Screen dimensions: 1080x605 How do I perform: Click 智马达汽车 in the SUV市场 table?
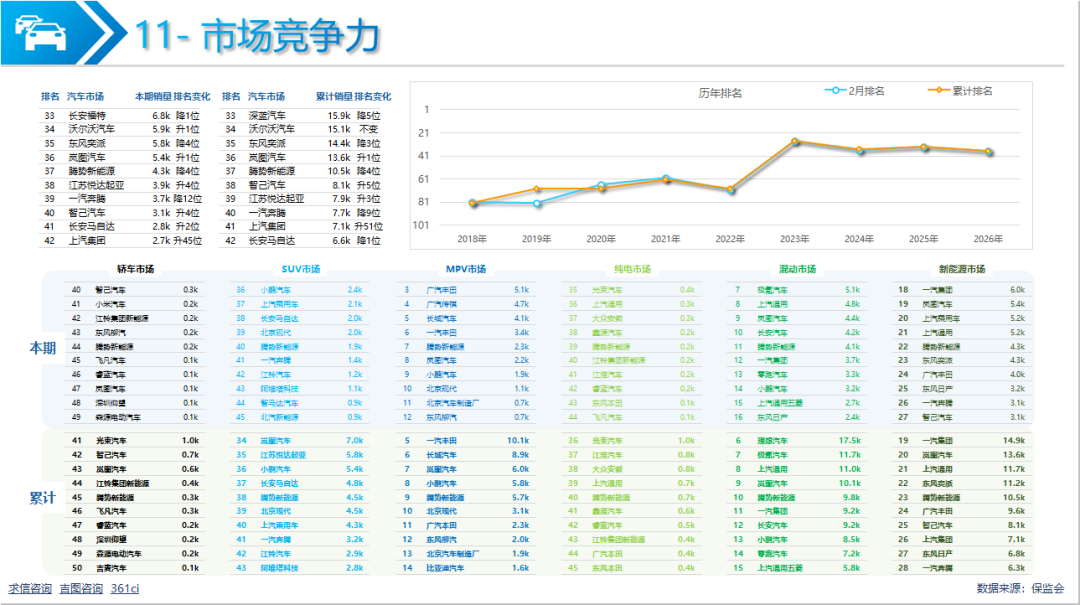pyautogui.click(x=279, y=403)
